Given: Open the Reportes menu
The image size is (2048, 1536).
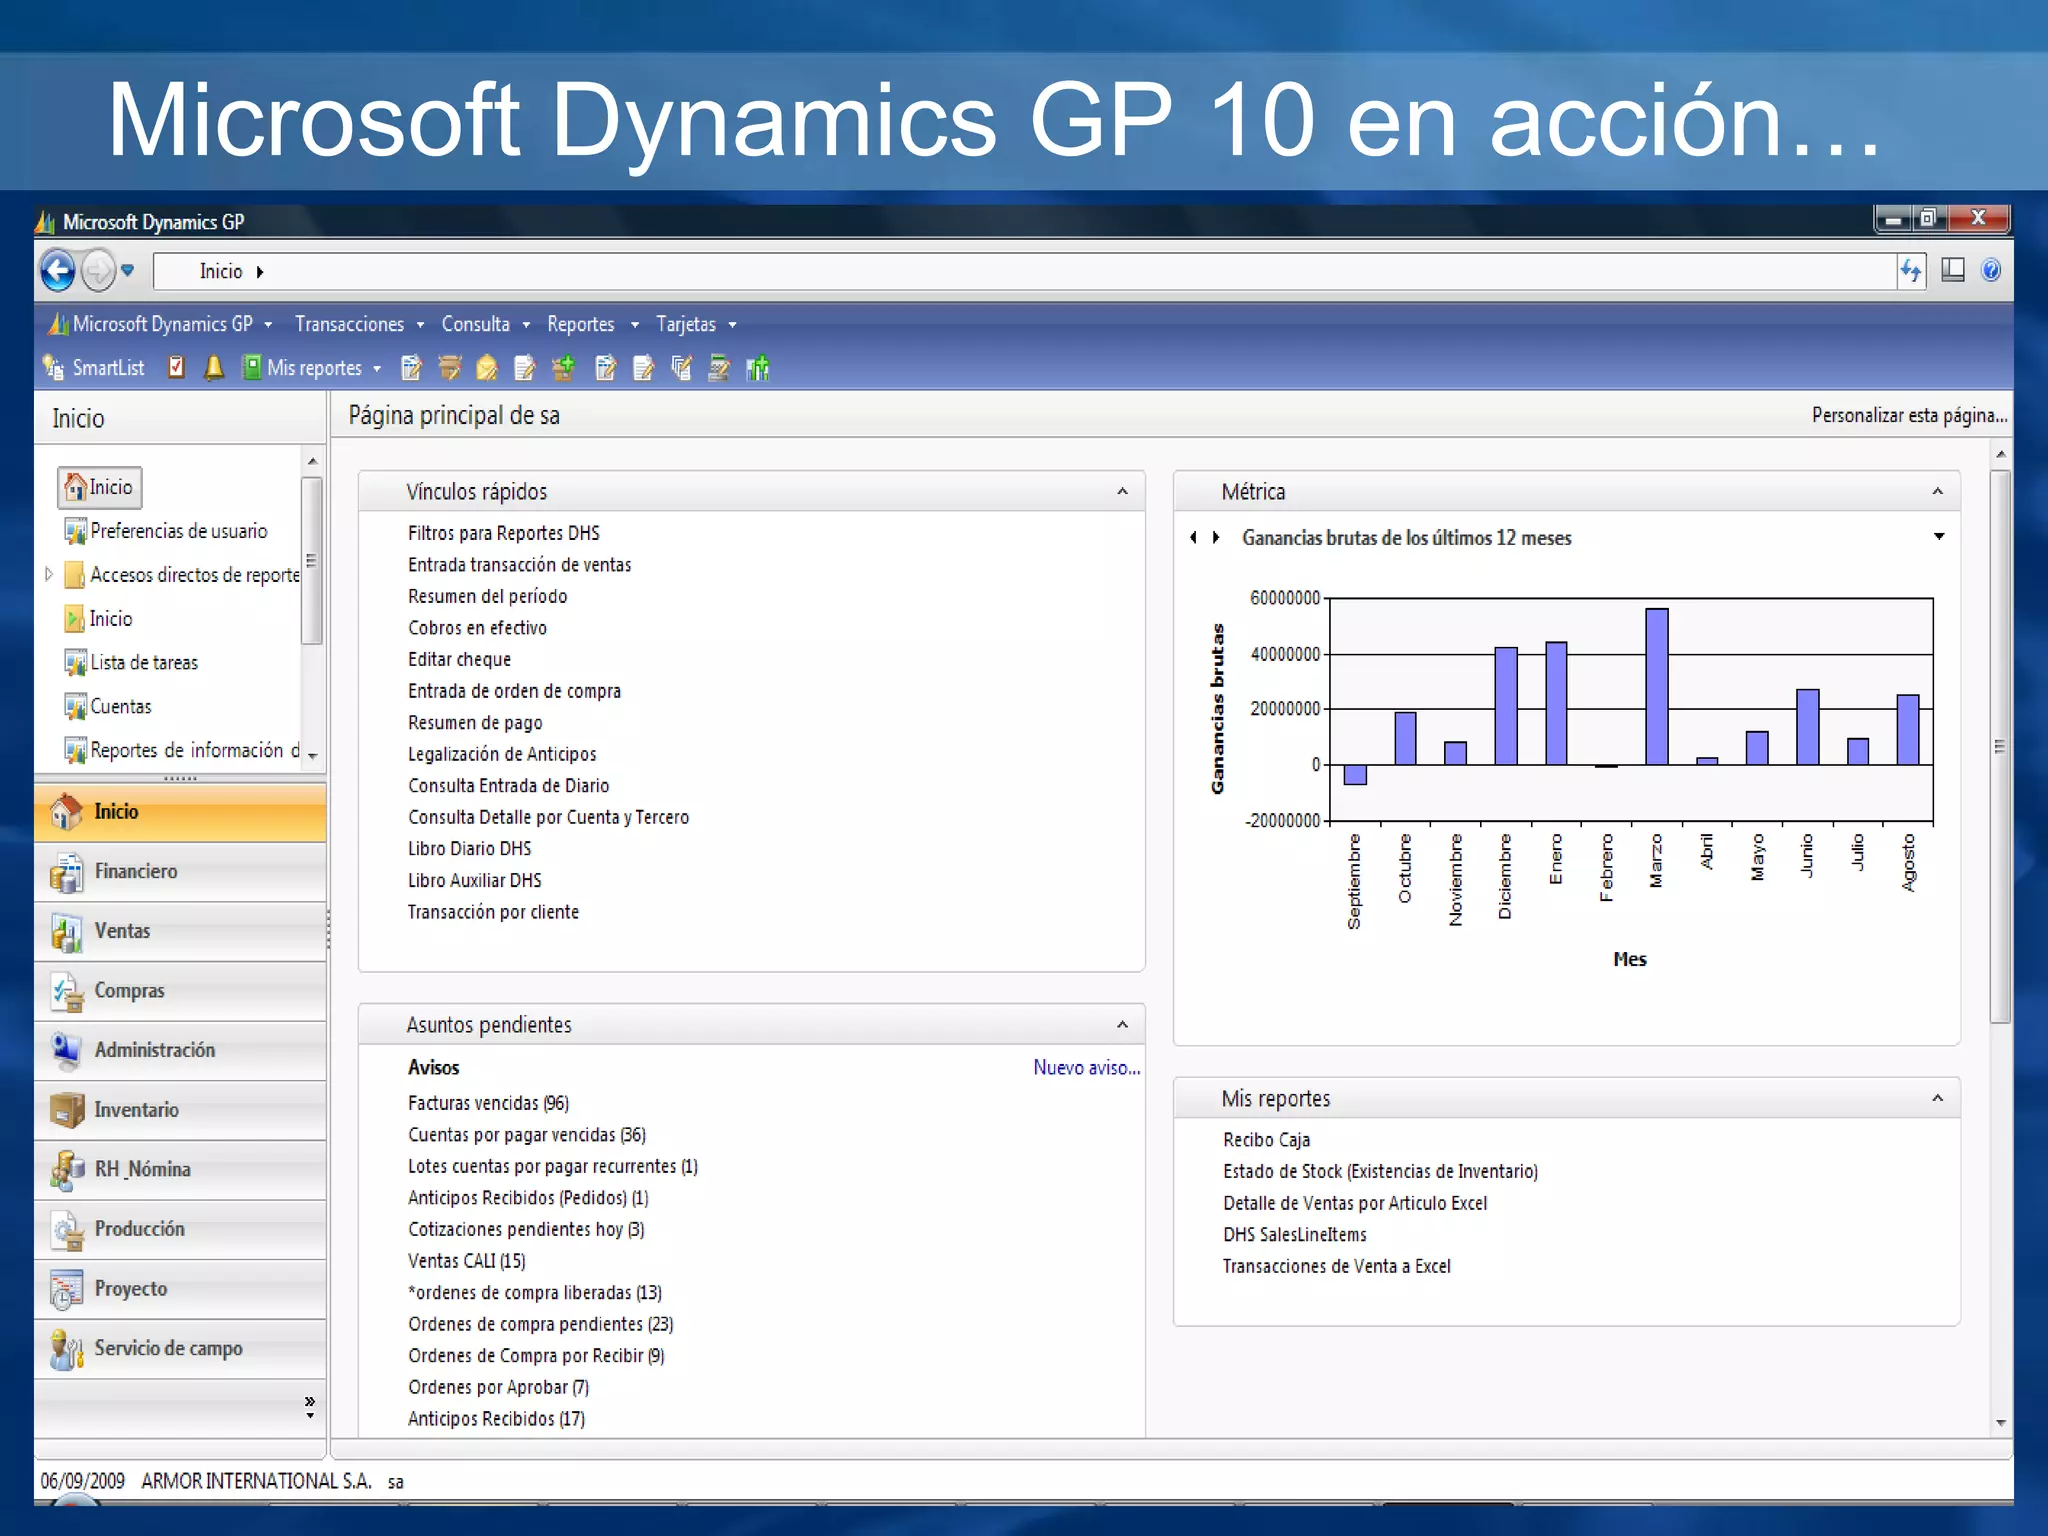Looking at the screenshot, I should click(x=592, y=324).
